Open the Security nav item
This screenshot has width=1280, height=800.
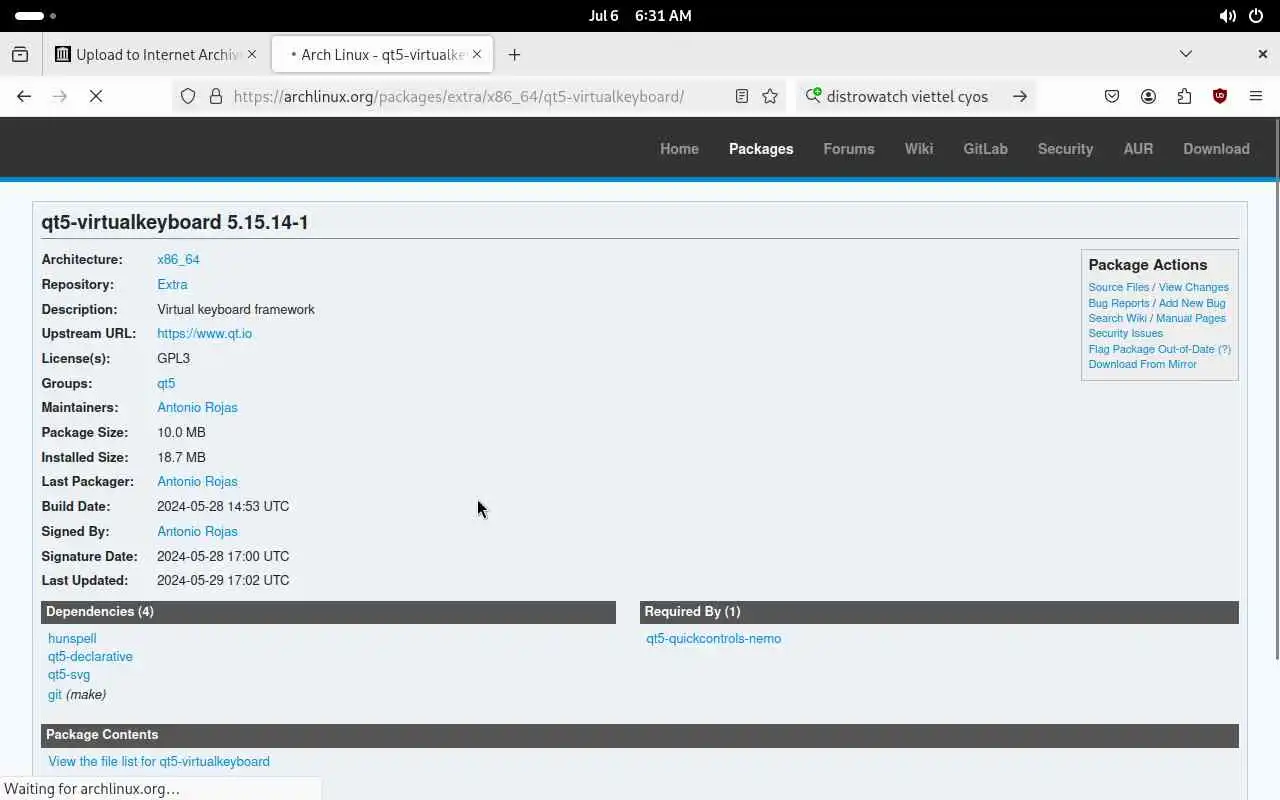1065,149
